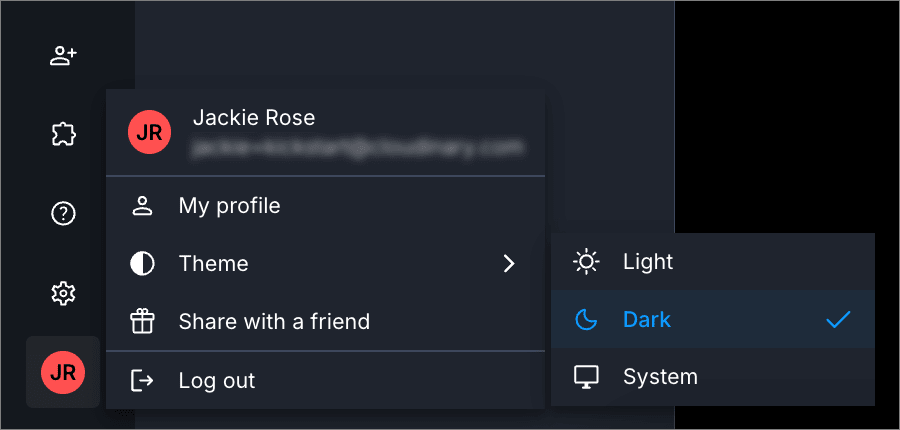Open My profile menu entry

[x=229, y=206]
